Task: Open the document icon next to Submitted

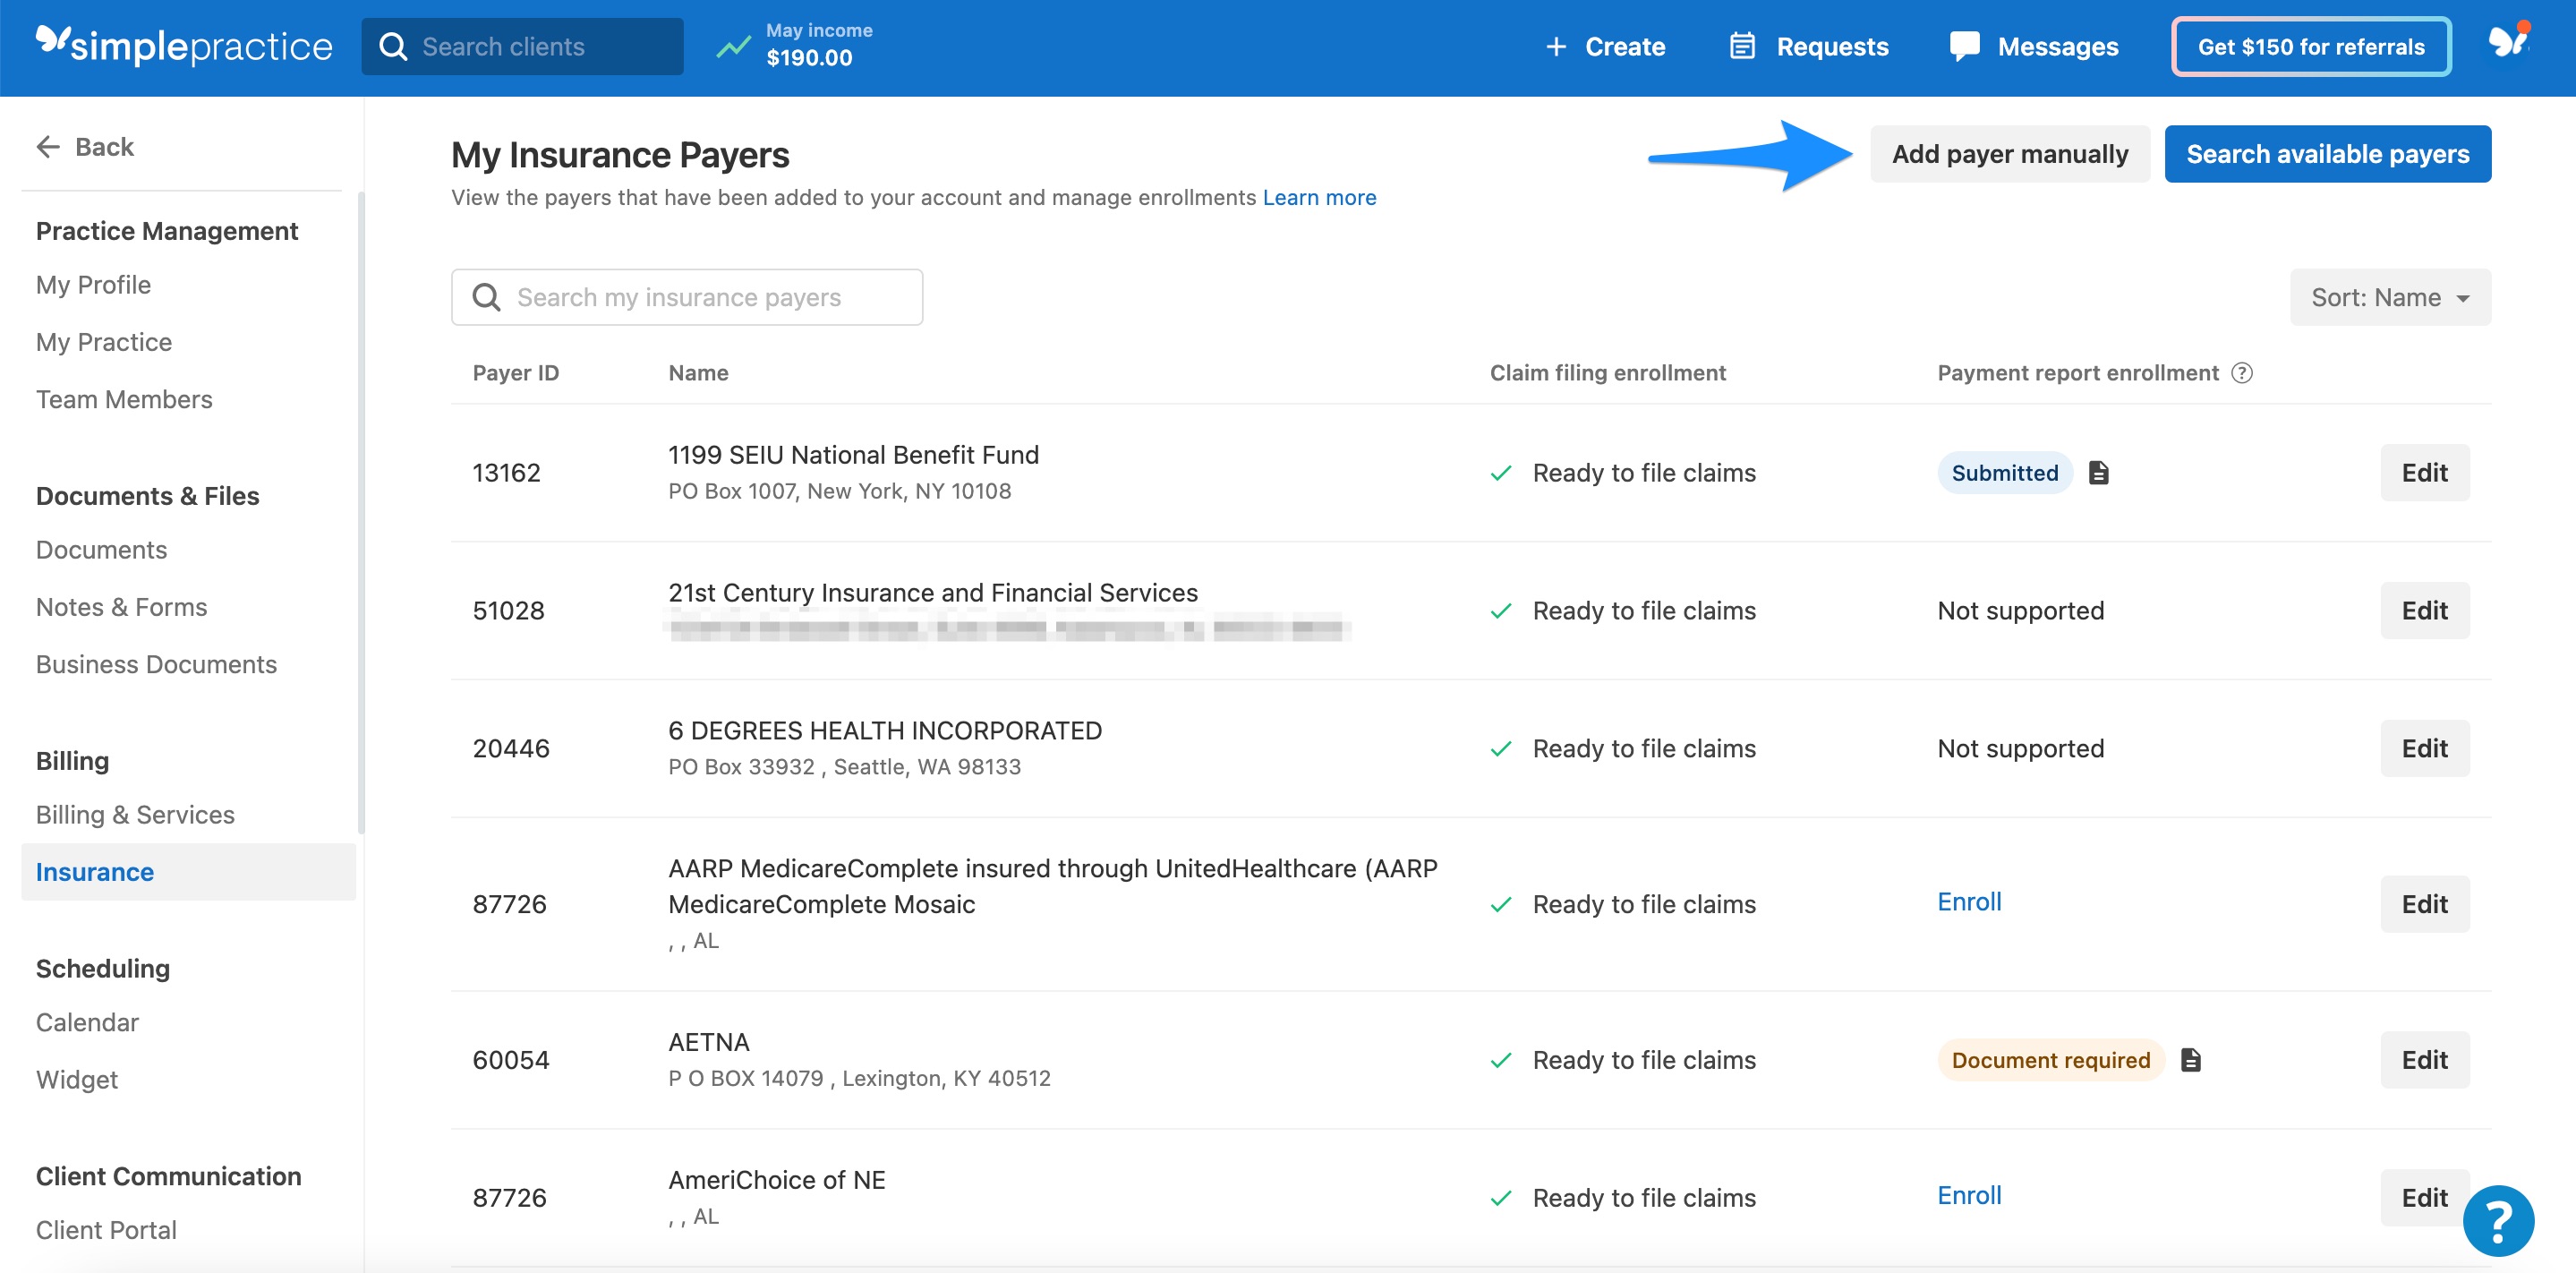Action: point(2098,473)
